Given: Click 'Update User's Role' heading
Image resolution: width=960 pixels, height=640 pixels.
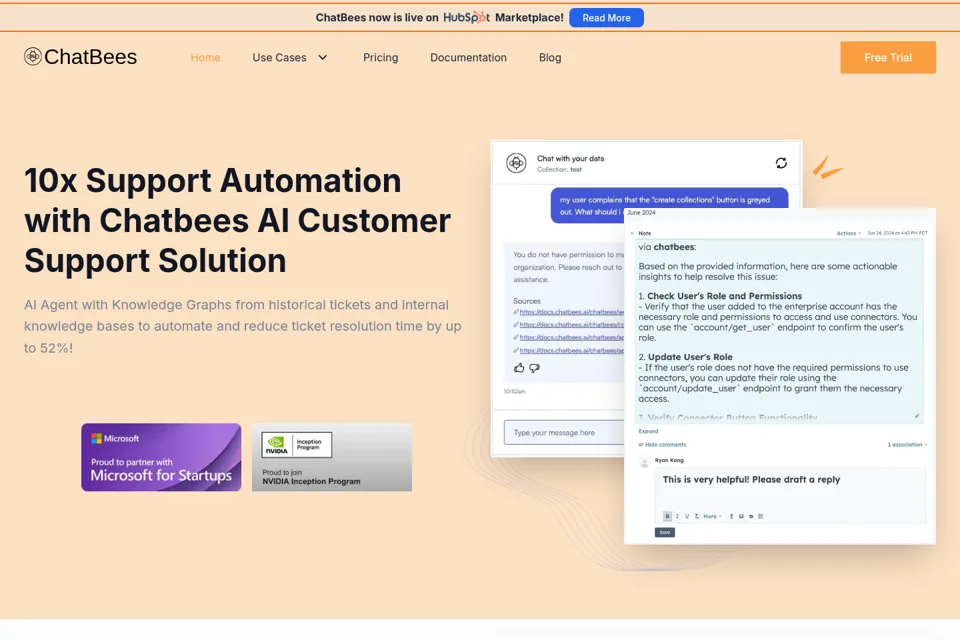Looking at the screenshot, I should pos(690,357).
